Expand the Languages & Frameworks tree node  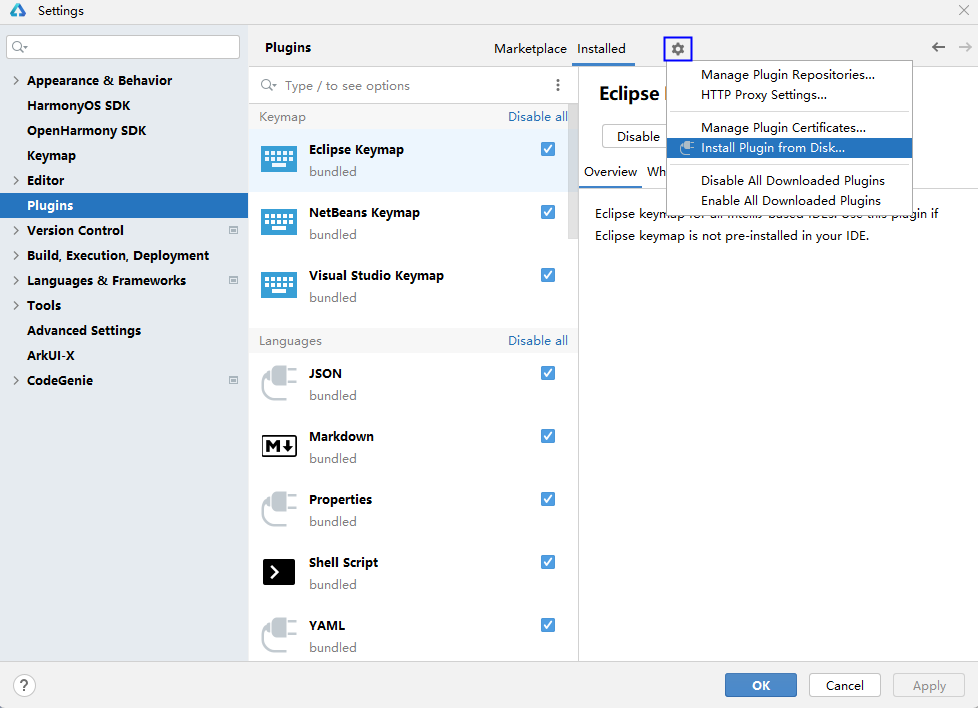coord(16,281)
